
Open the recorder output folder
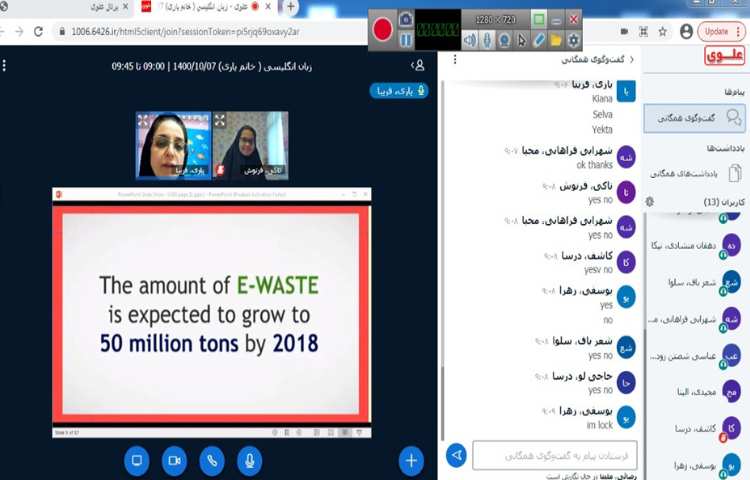coord(556,40)
